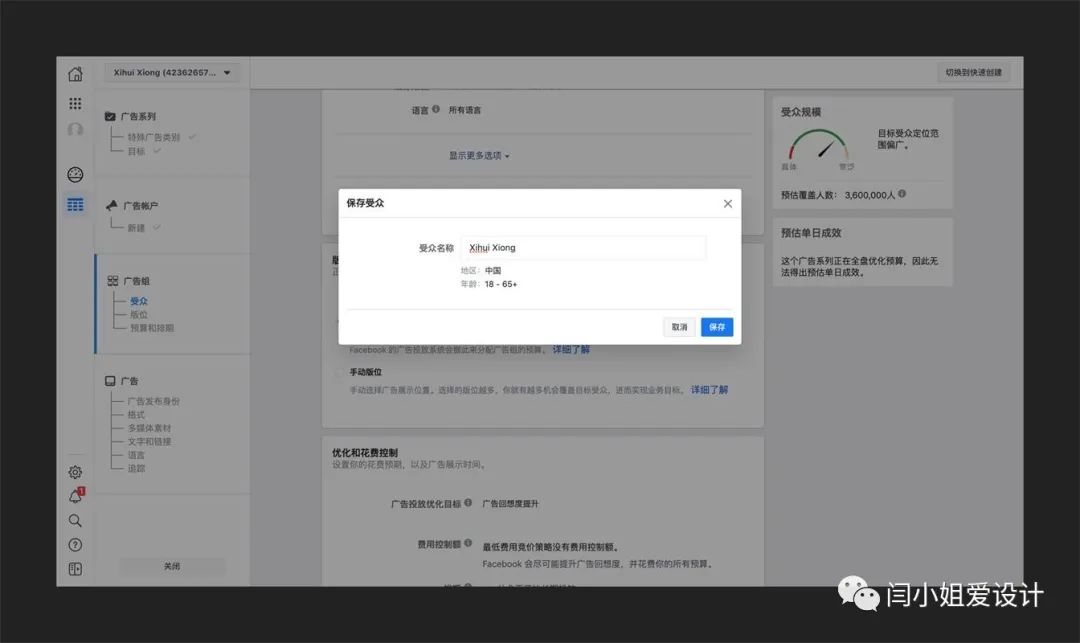Click the search magnifier icon in the rail
The height and width of the screenshot is (643, 1080).
click(x=75, y=520)
